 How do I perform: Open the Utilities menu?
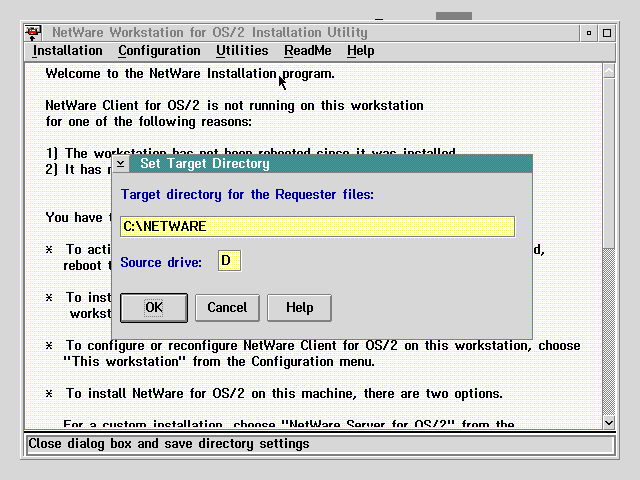242,51
